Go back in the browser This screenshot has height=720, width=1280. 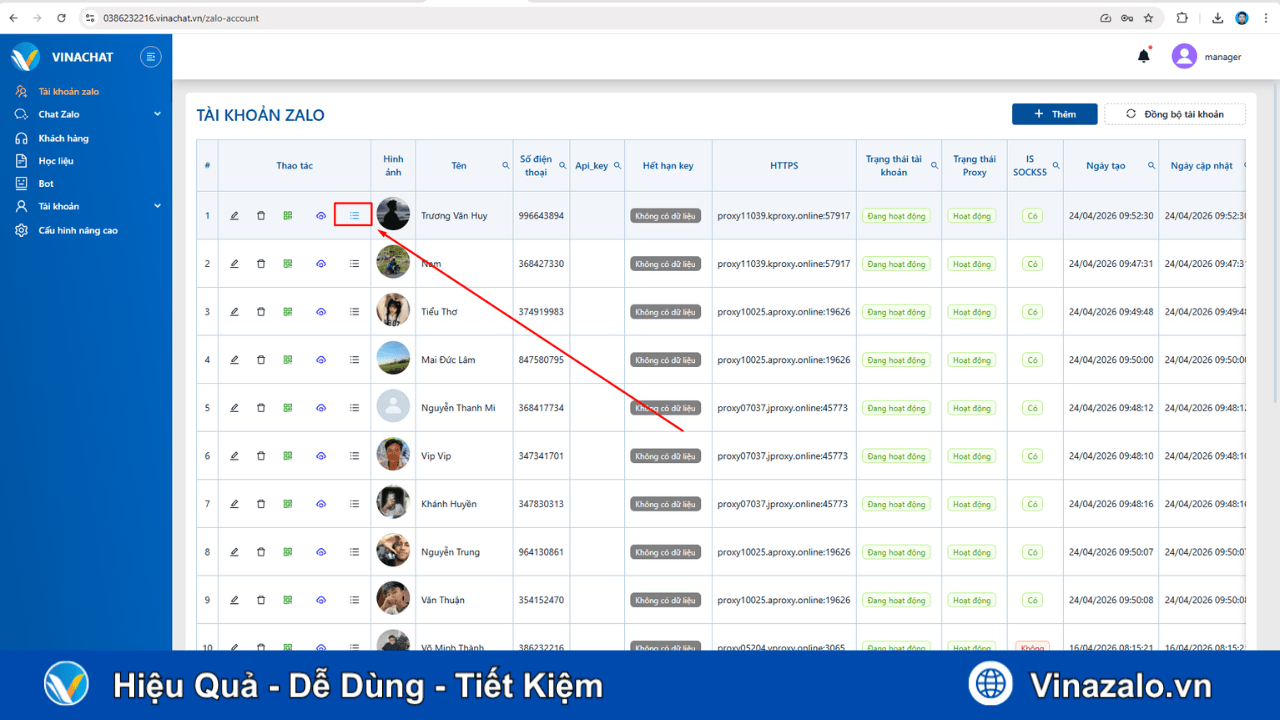point(13,18)
